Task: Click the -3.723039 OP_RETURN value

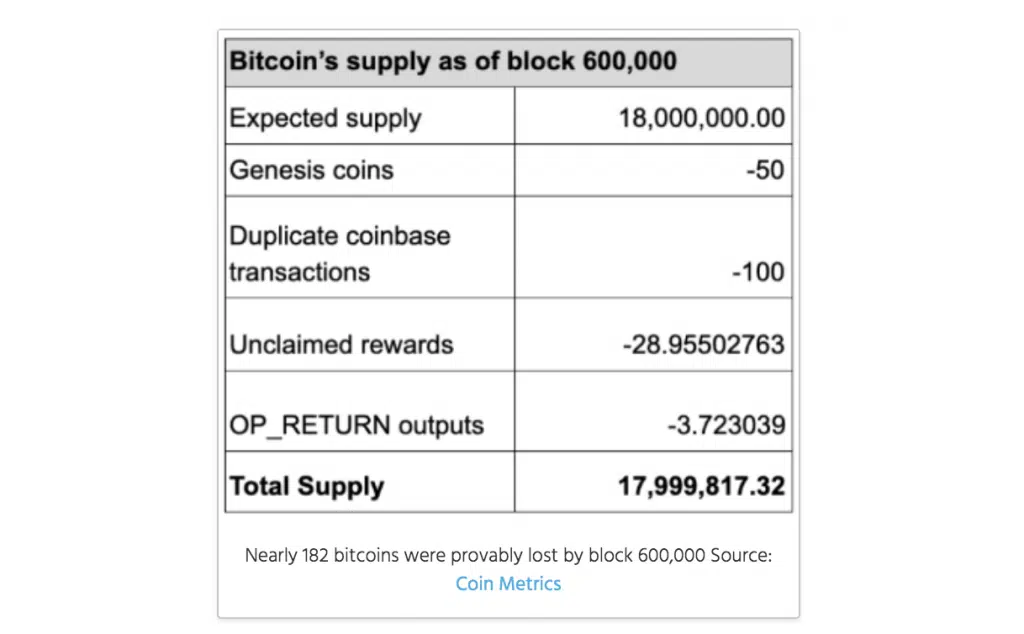Action: tap(726, 426)
